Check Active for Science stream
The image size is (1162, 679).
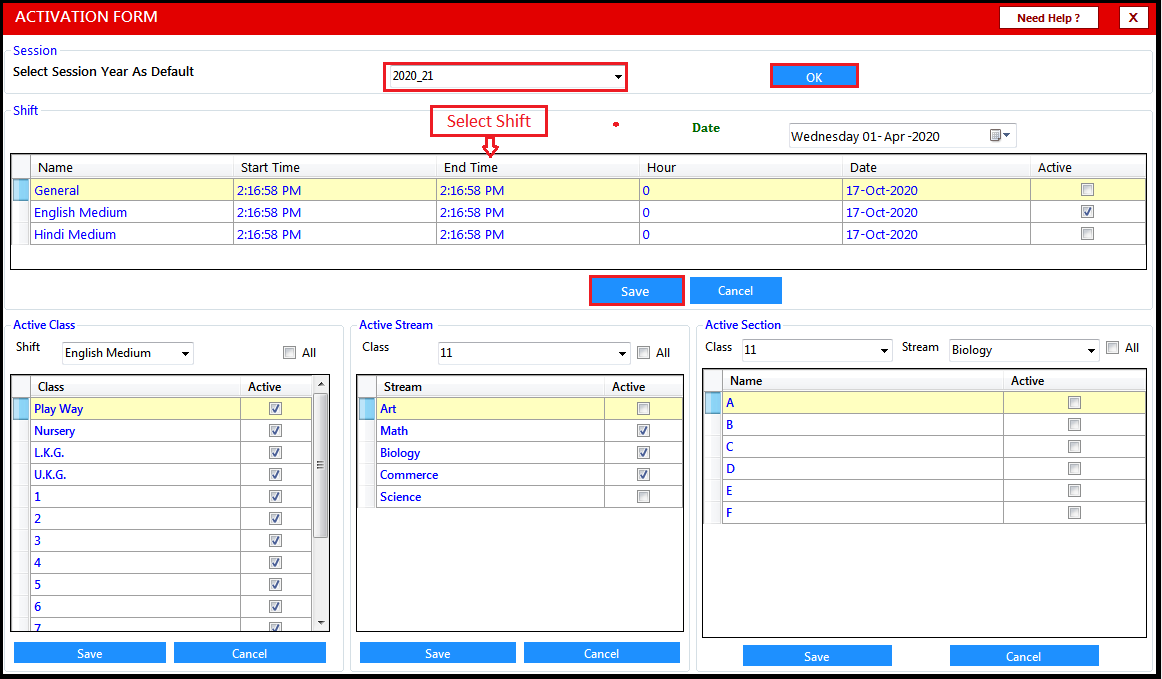643,497
